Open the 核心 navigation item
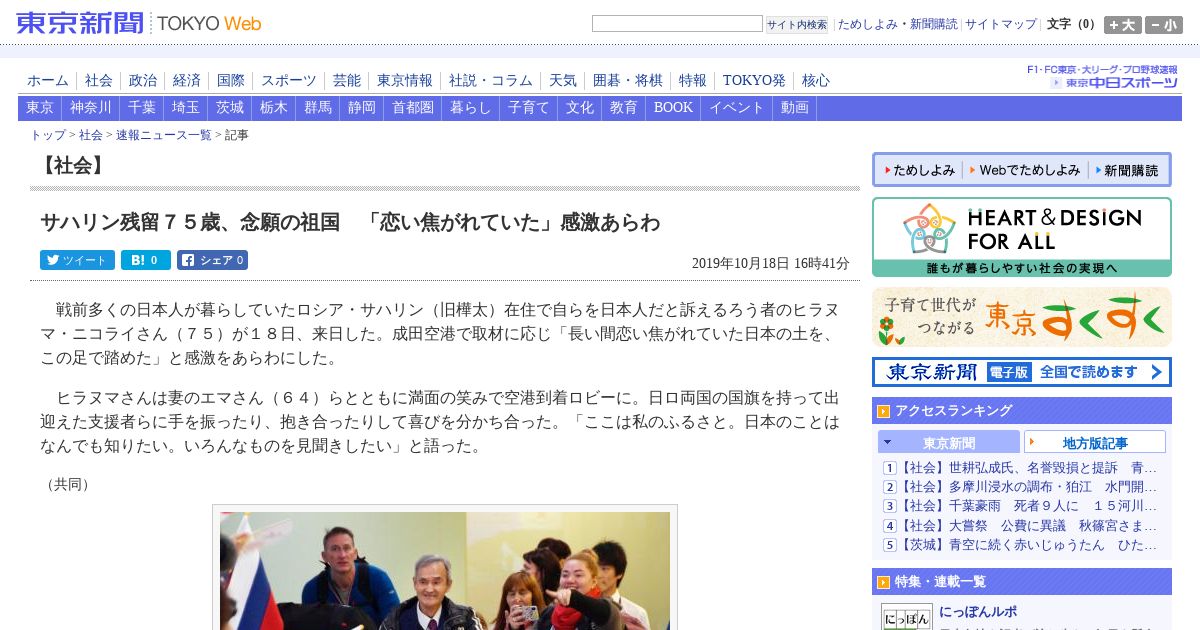 [x=816, y=81]
